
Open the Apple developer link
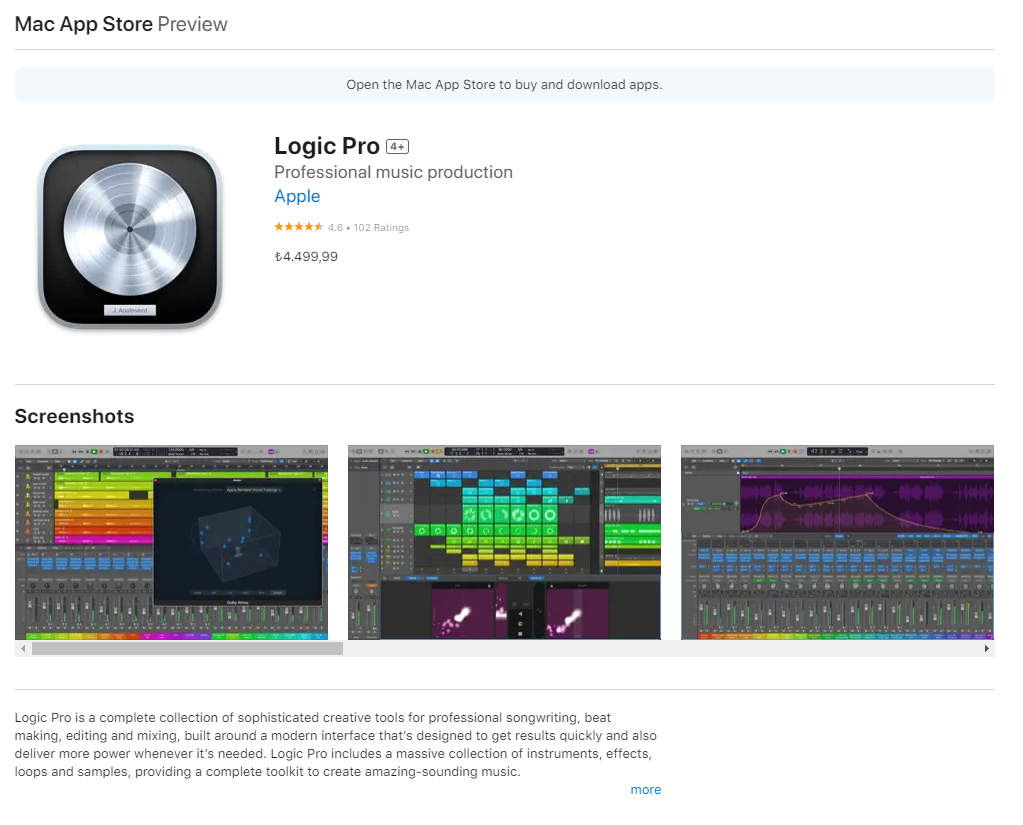[x=297, y=196]
